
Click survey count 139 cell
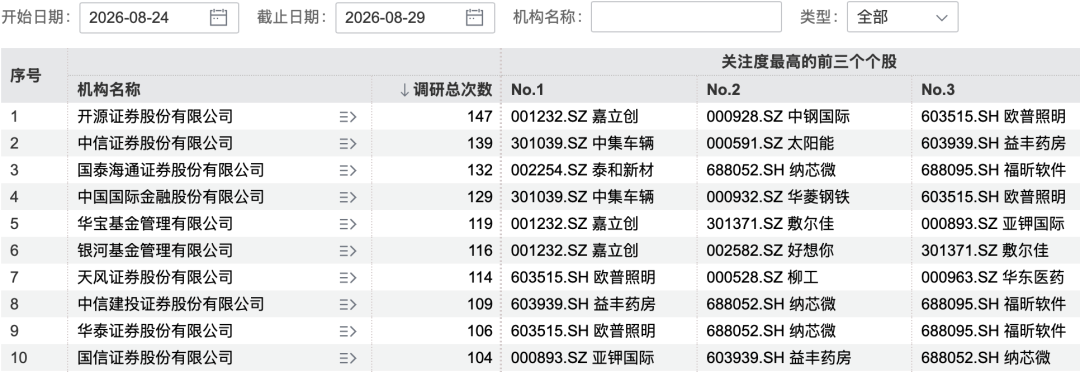480,143
